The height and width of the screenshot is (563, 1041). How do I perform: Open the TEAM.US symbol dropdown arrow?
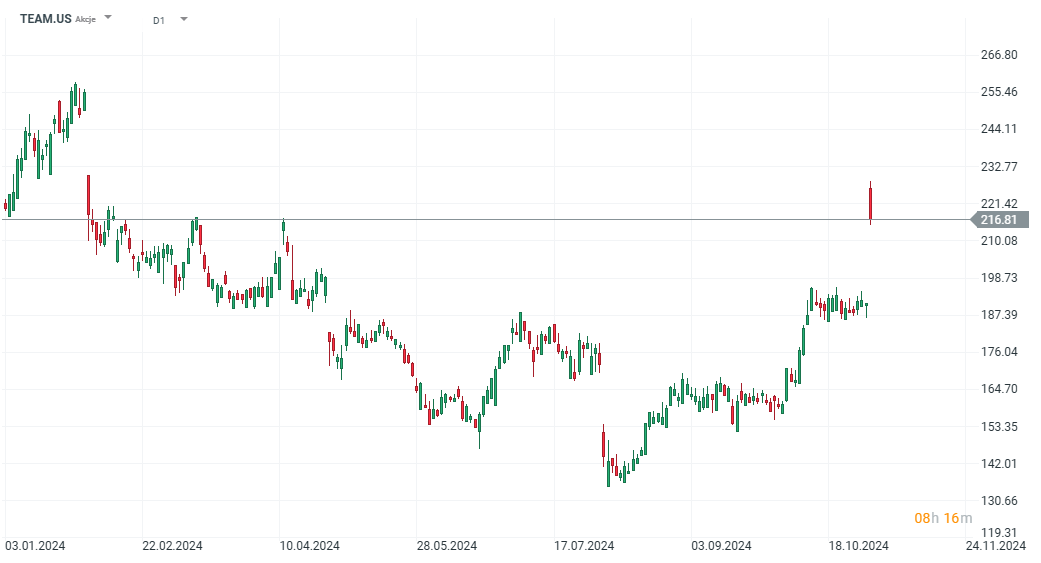point(108,18)
